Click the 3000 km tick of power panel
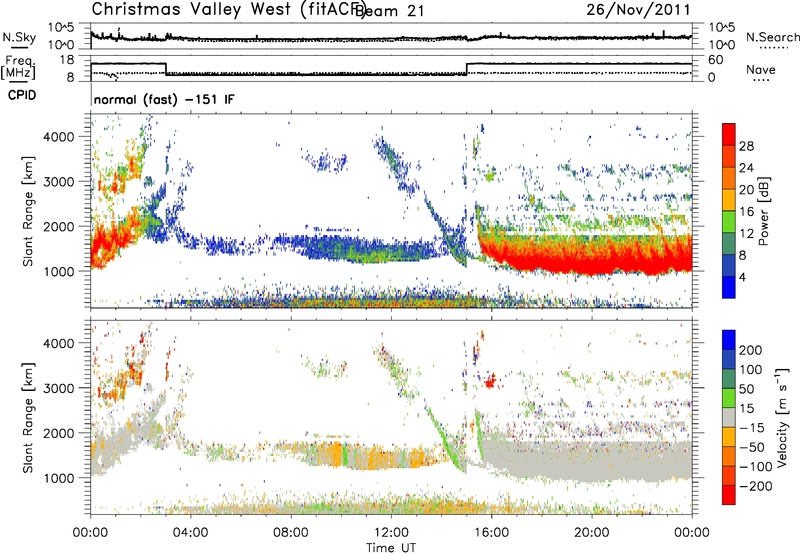Image resolution: width=800 pixels, height=554 pixels. click(x=59, y=182)
